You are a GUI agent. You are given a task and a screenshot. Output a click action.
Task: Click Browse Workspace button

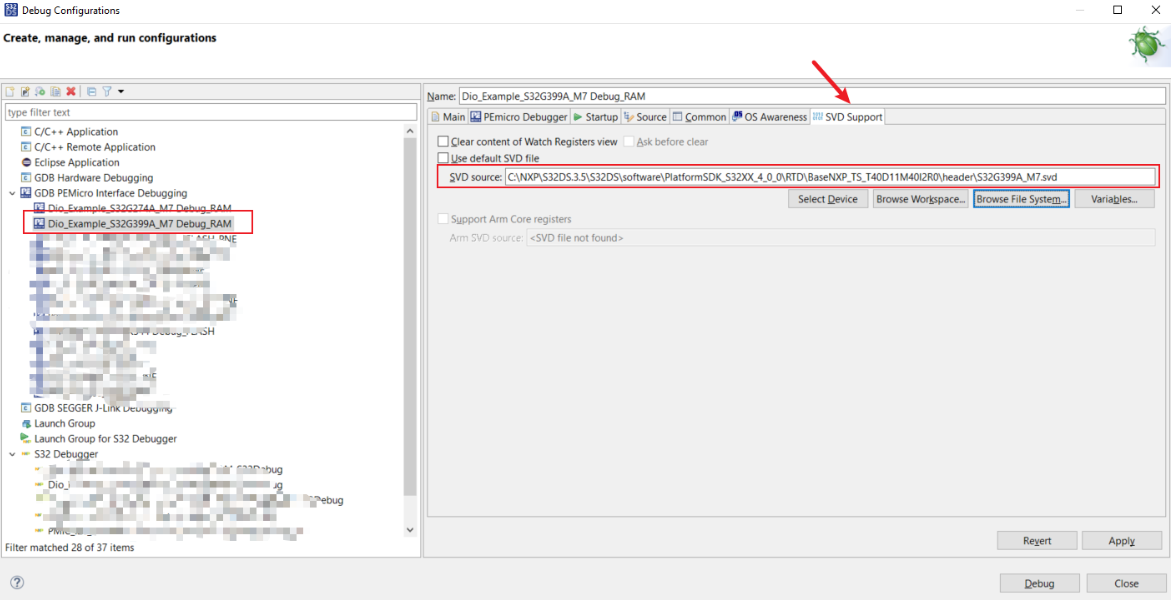[x=921, y=200]
